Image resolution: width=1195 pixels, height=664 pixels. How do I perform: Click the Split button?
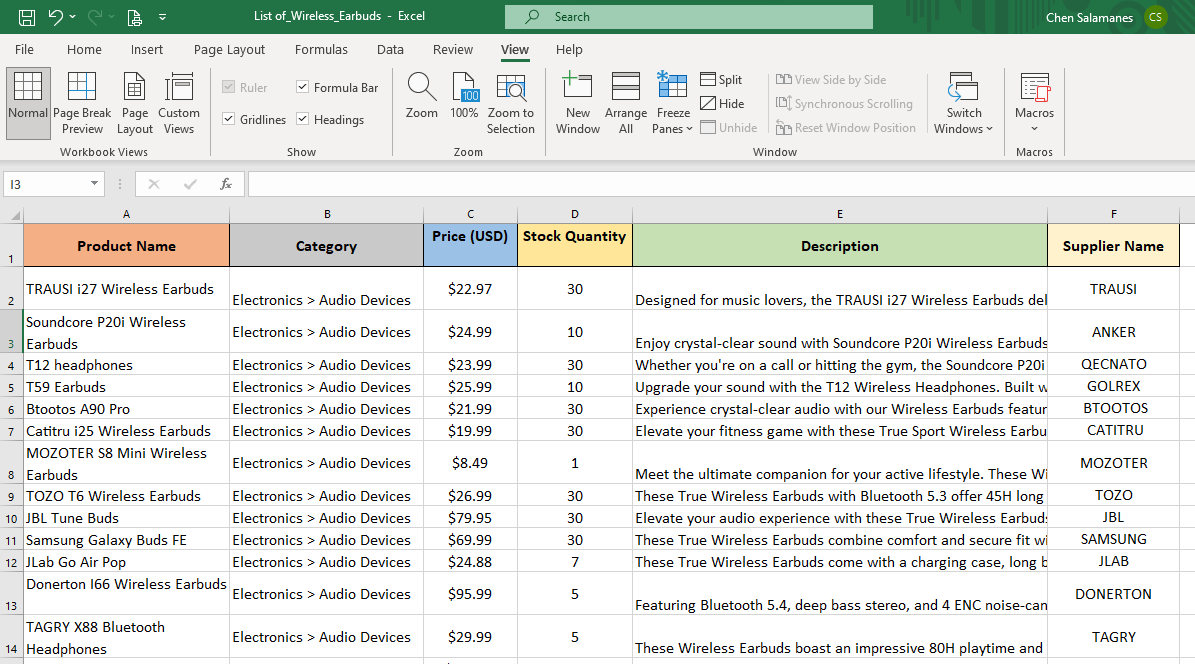pyautogui.click(x=721, y=79)
